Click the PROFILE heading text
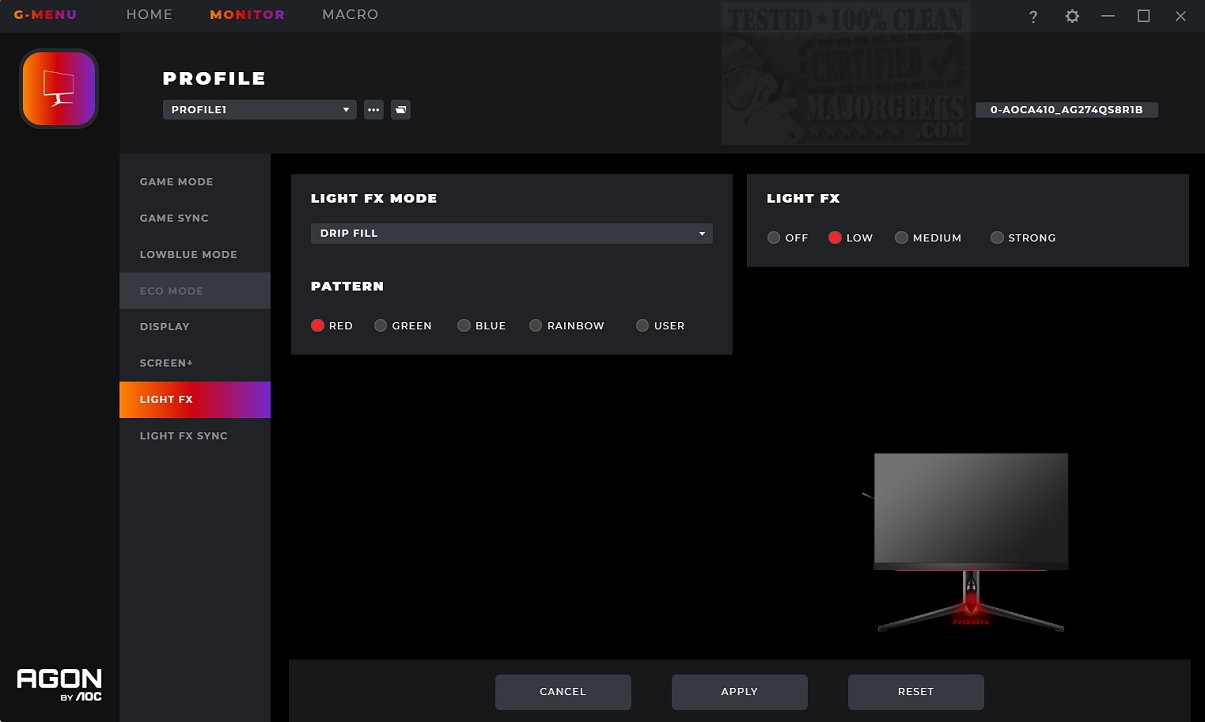Image resolution: width=1205 pixels, height=722 pixels. (214, 79)
